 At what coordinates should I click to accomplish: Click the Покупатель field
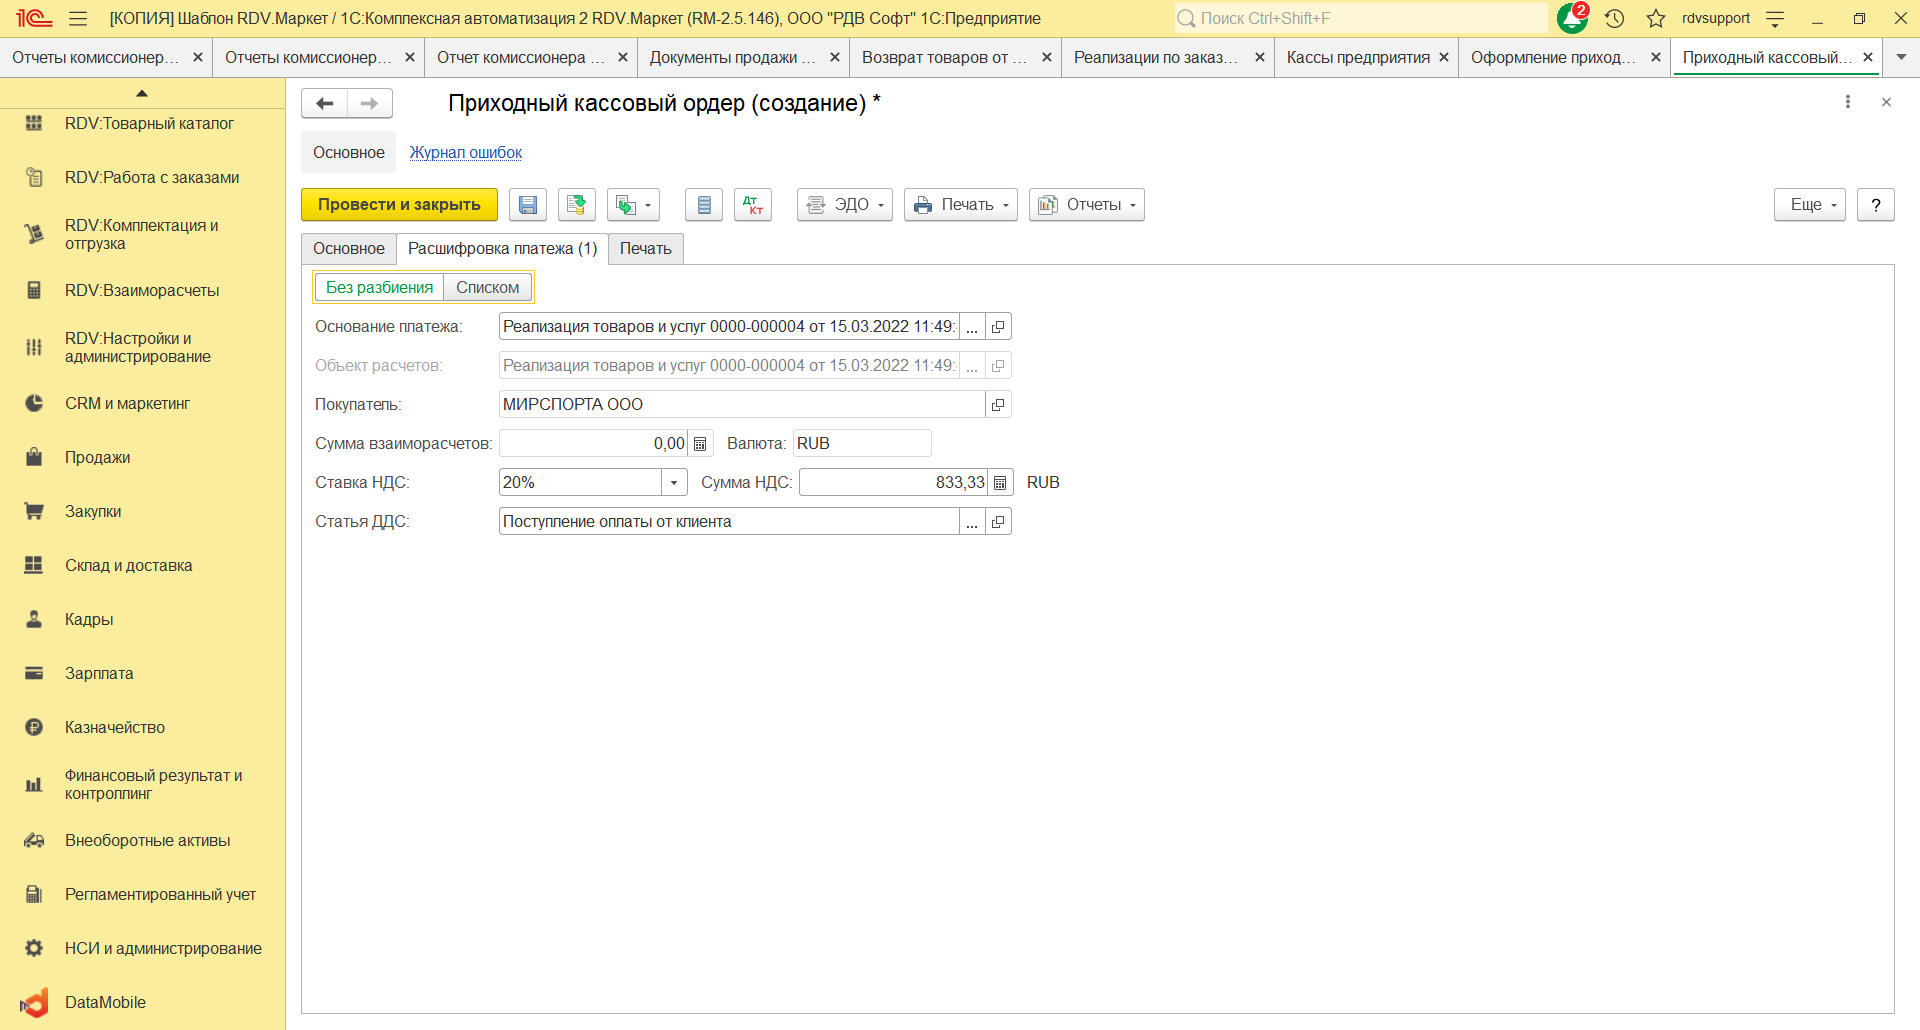(742, 405)
